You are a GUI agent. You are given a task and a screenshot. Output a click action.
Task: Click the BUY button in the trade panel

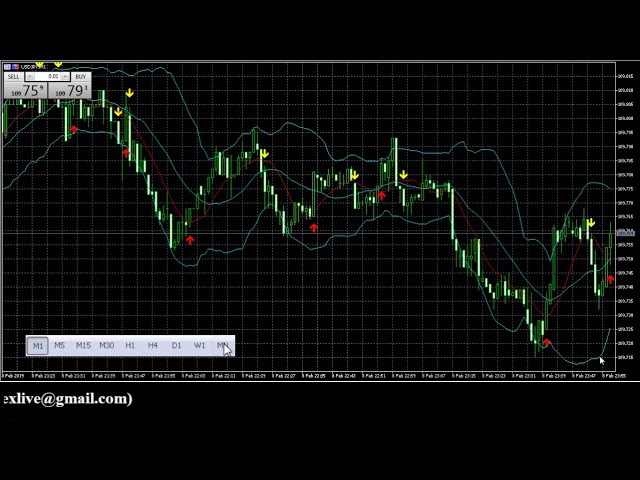(80, 77)
